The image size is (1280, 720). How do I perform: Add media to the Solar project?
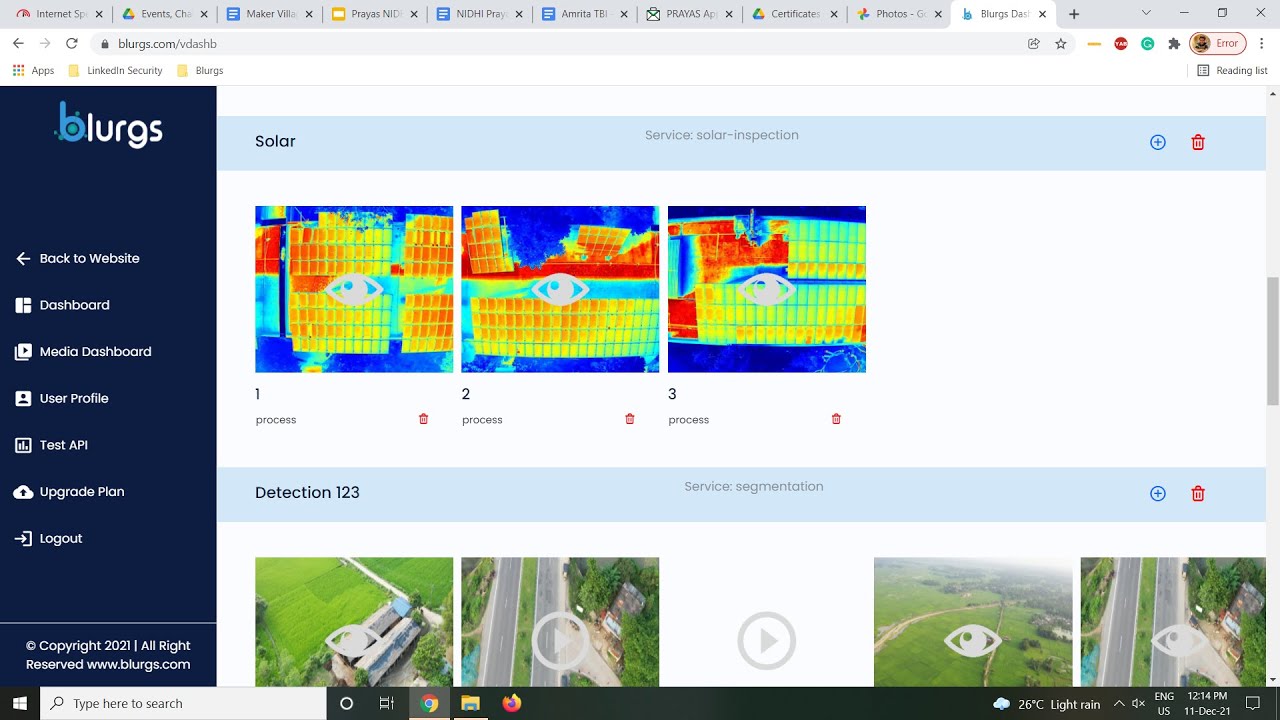1157,142
